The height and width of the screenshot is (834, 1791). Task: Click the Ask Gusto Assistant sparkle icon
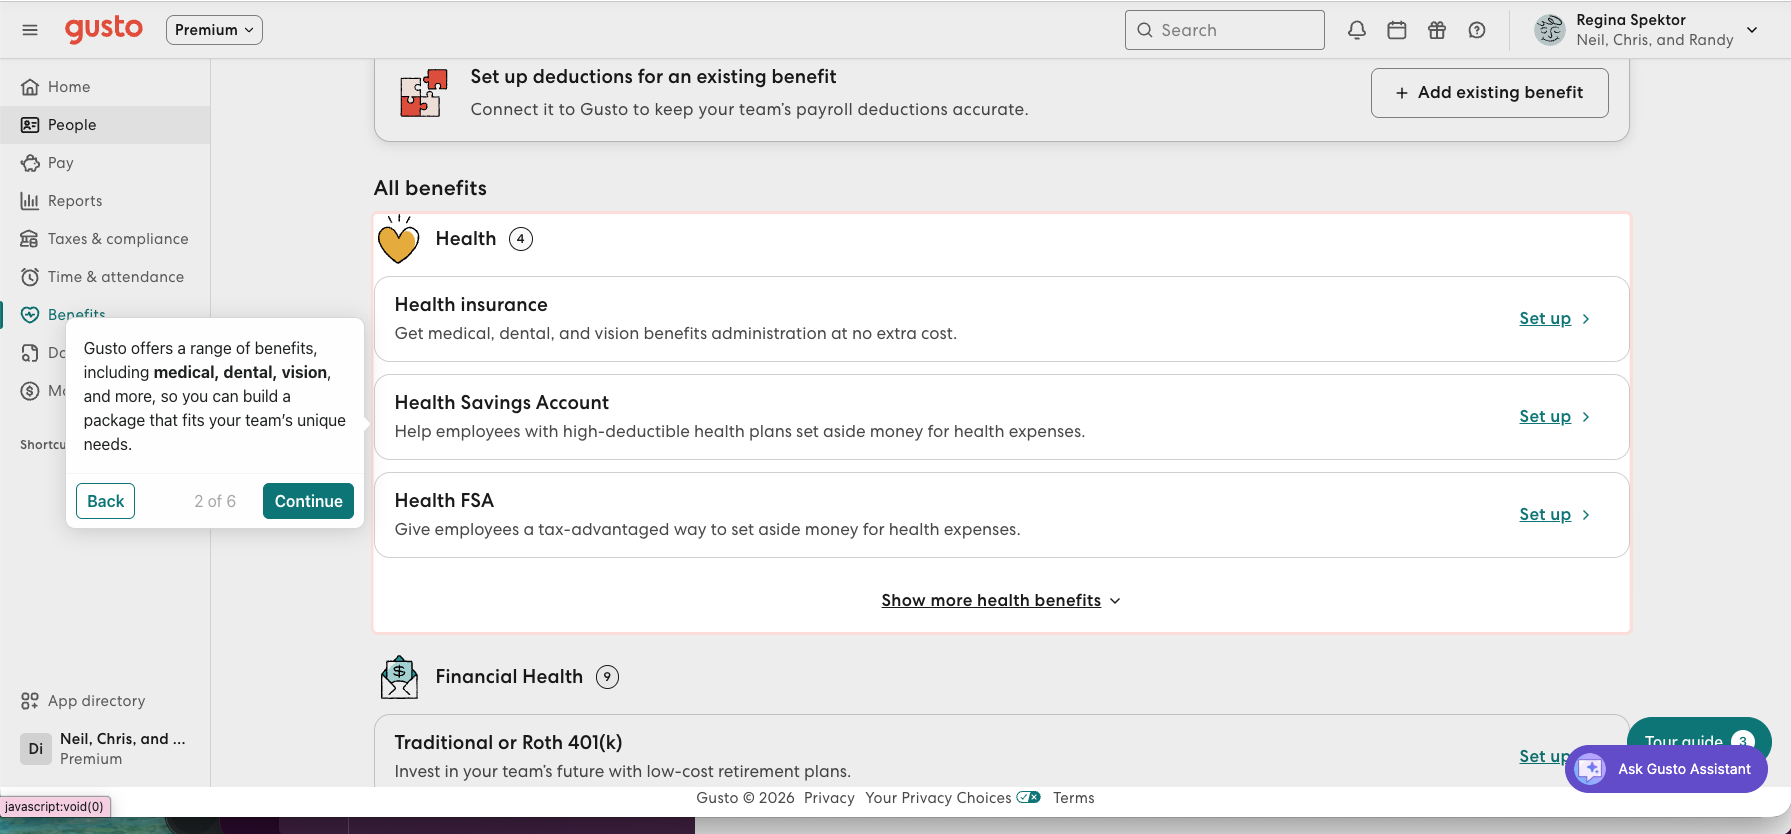1590,769
